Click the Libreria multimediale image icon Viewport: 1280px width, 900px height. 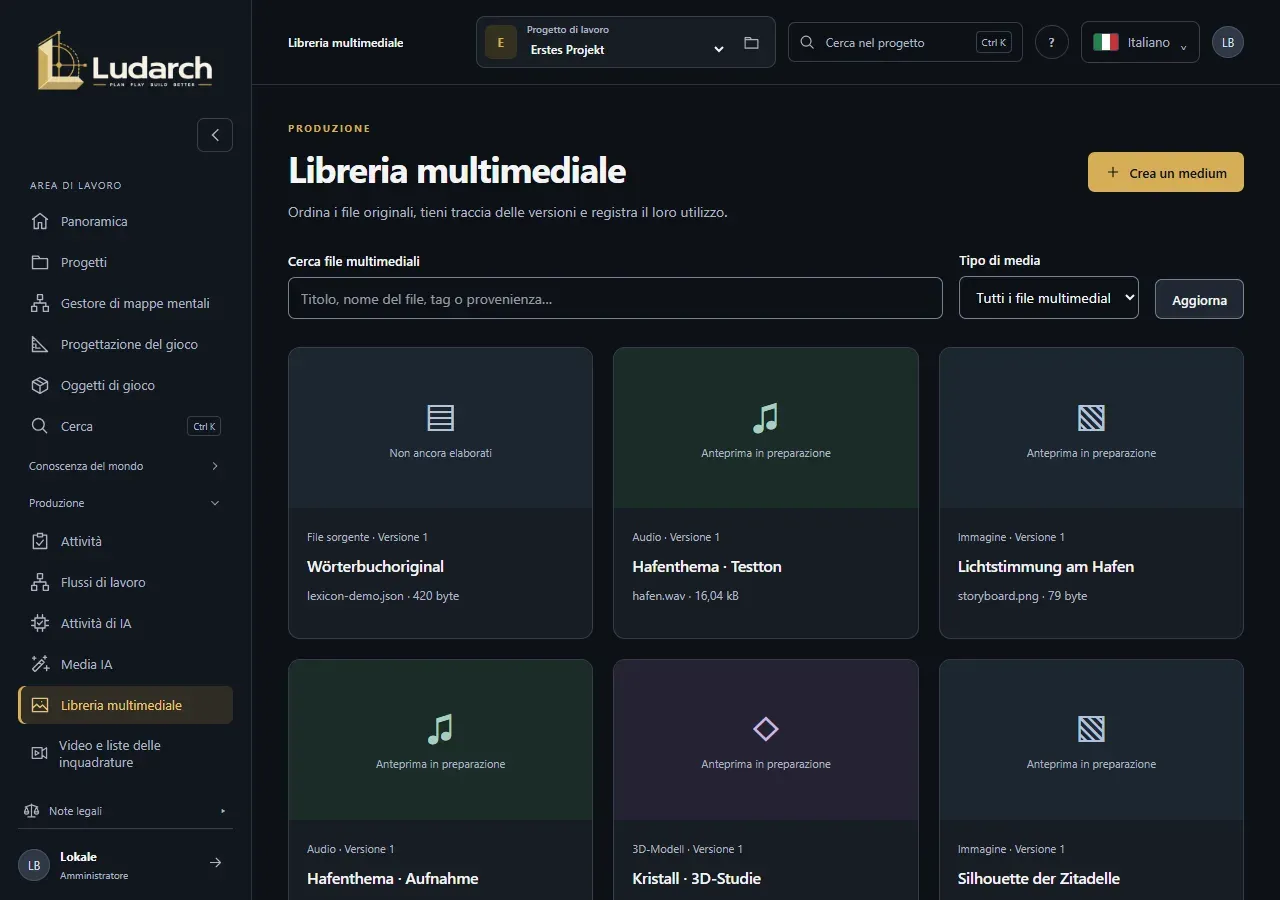pos(40,705)
